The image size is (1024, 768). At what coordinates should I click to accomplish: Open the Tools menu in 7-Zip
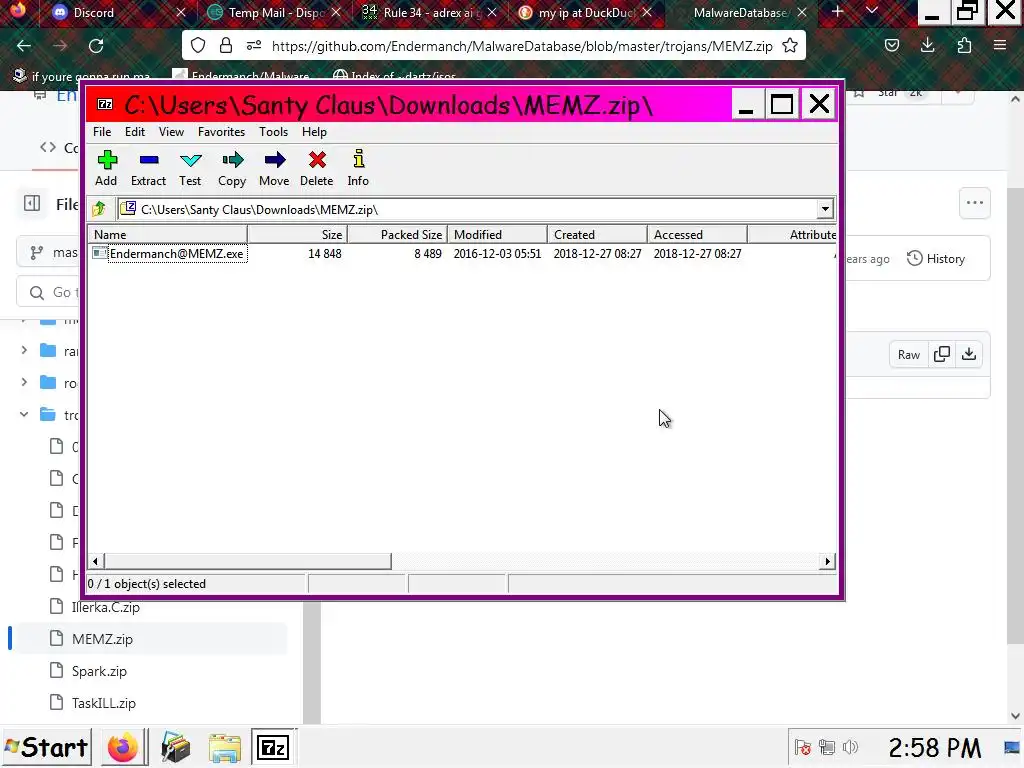[273, 132]
